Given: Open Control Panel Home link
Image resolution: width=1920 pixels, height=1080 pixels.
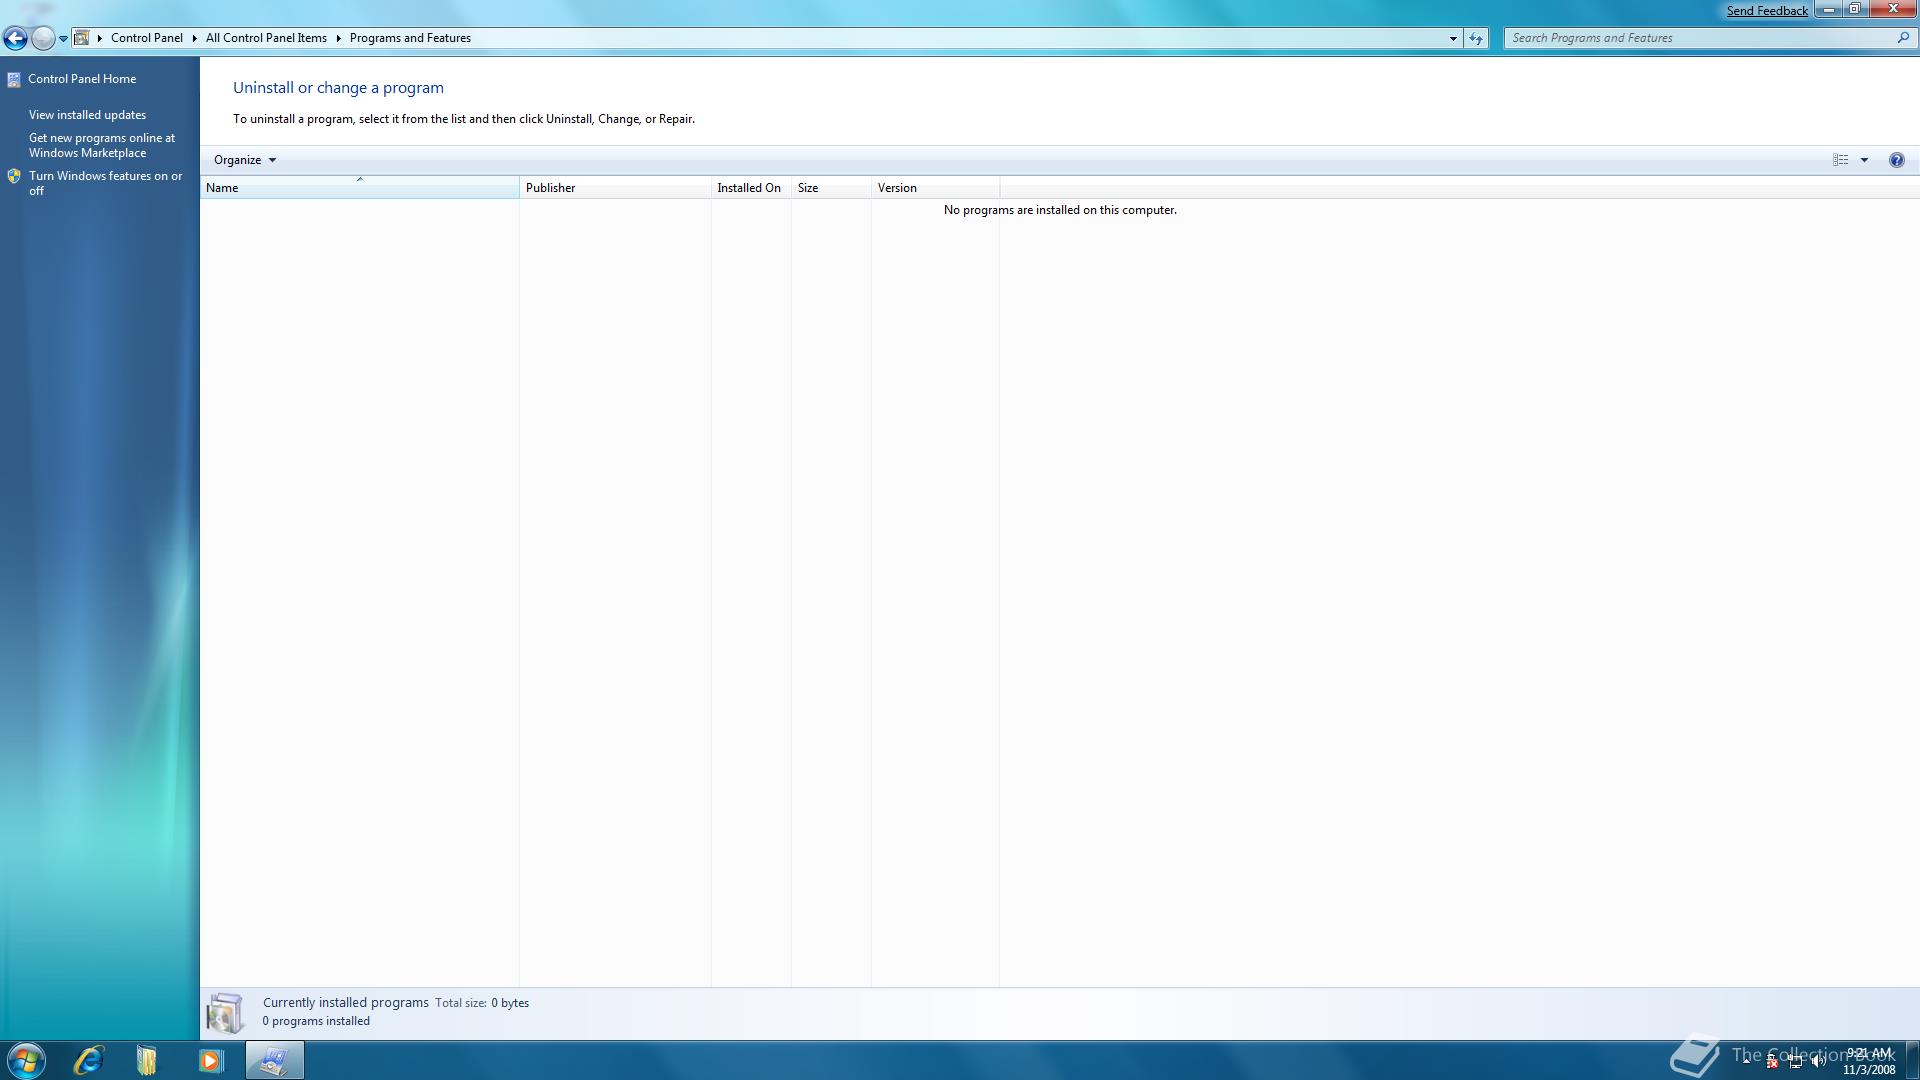Looking at the screenshot, I should [x=82, y=79].
